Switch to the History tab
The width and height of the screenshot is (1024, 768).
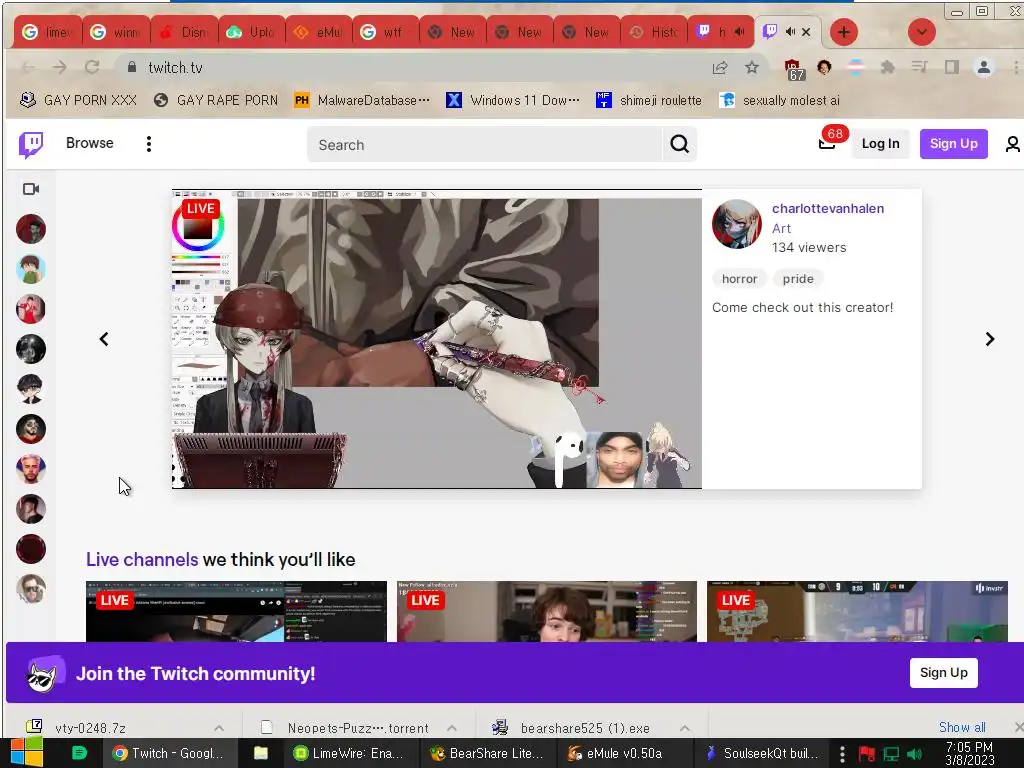pos(654,32)
